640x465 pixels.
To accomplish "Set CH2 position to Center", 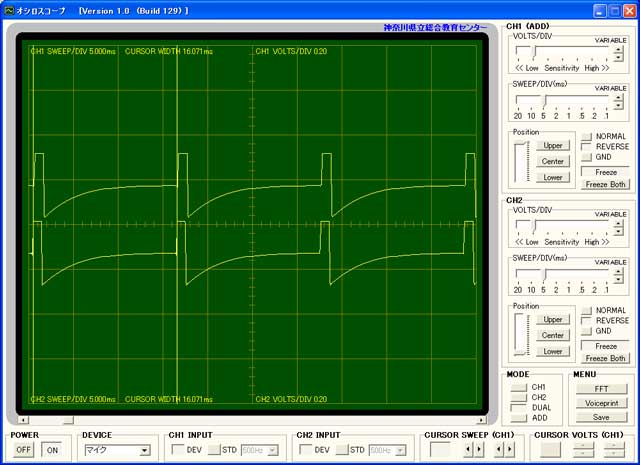I will (553, 335).
